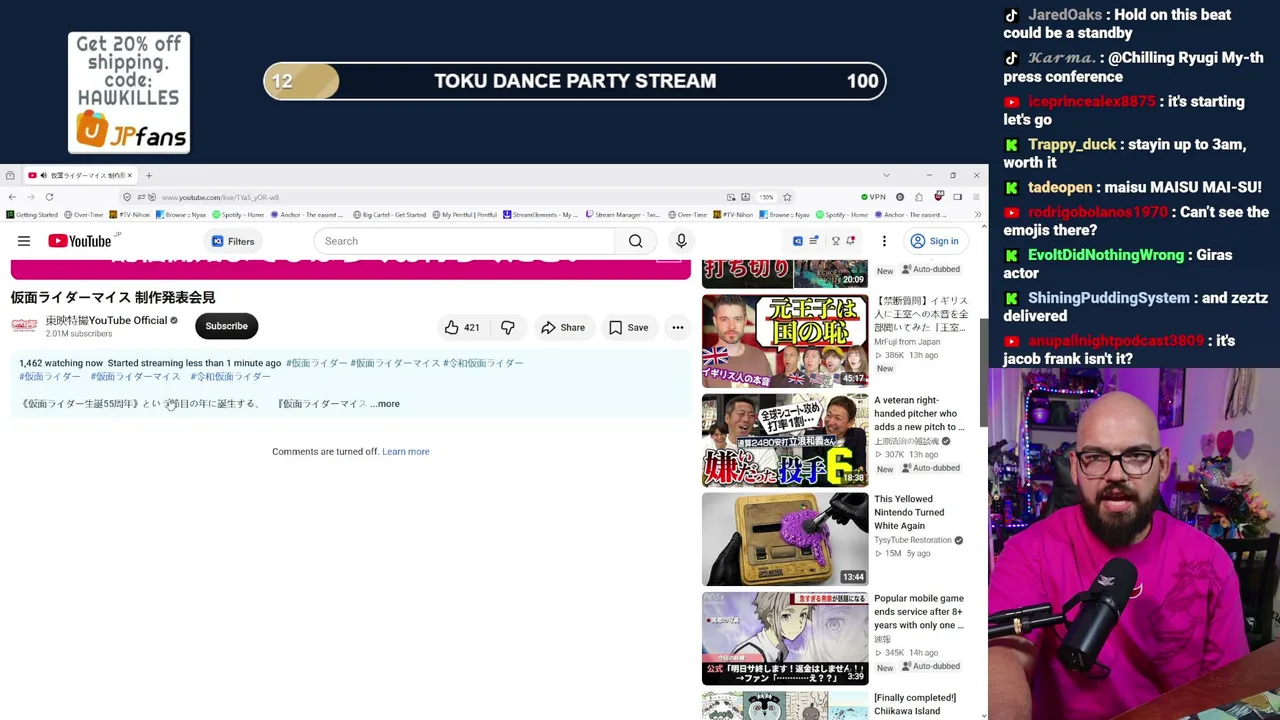Open the mobile game ends service thumbnail
1280x720 pixels.
coord(785,638)
